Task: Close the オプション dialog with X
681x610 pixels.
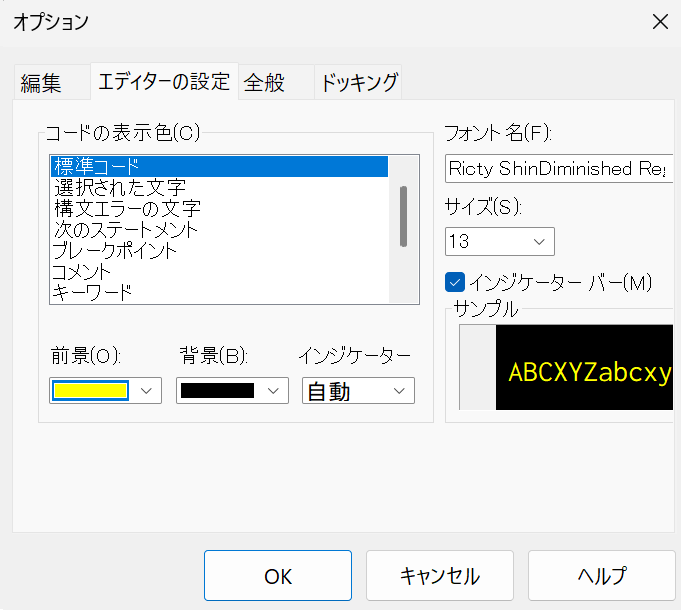Action: pyautogui.click(x=660, y=22)
